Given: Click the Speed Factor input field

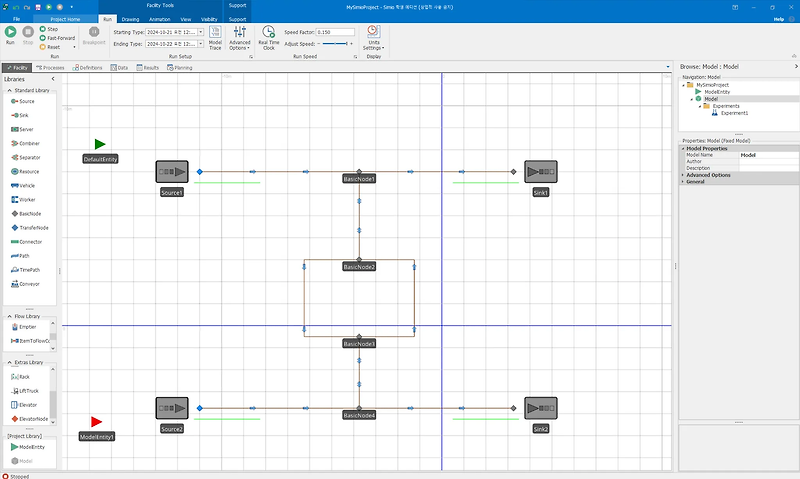Looking at the screenshot, I should (x=335, y=32).
